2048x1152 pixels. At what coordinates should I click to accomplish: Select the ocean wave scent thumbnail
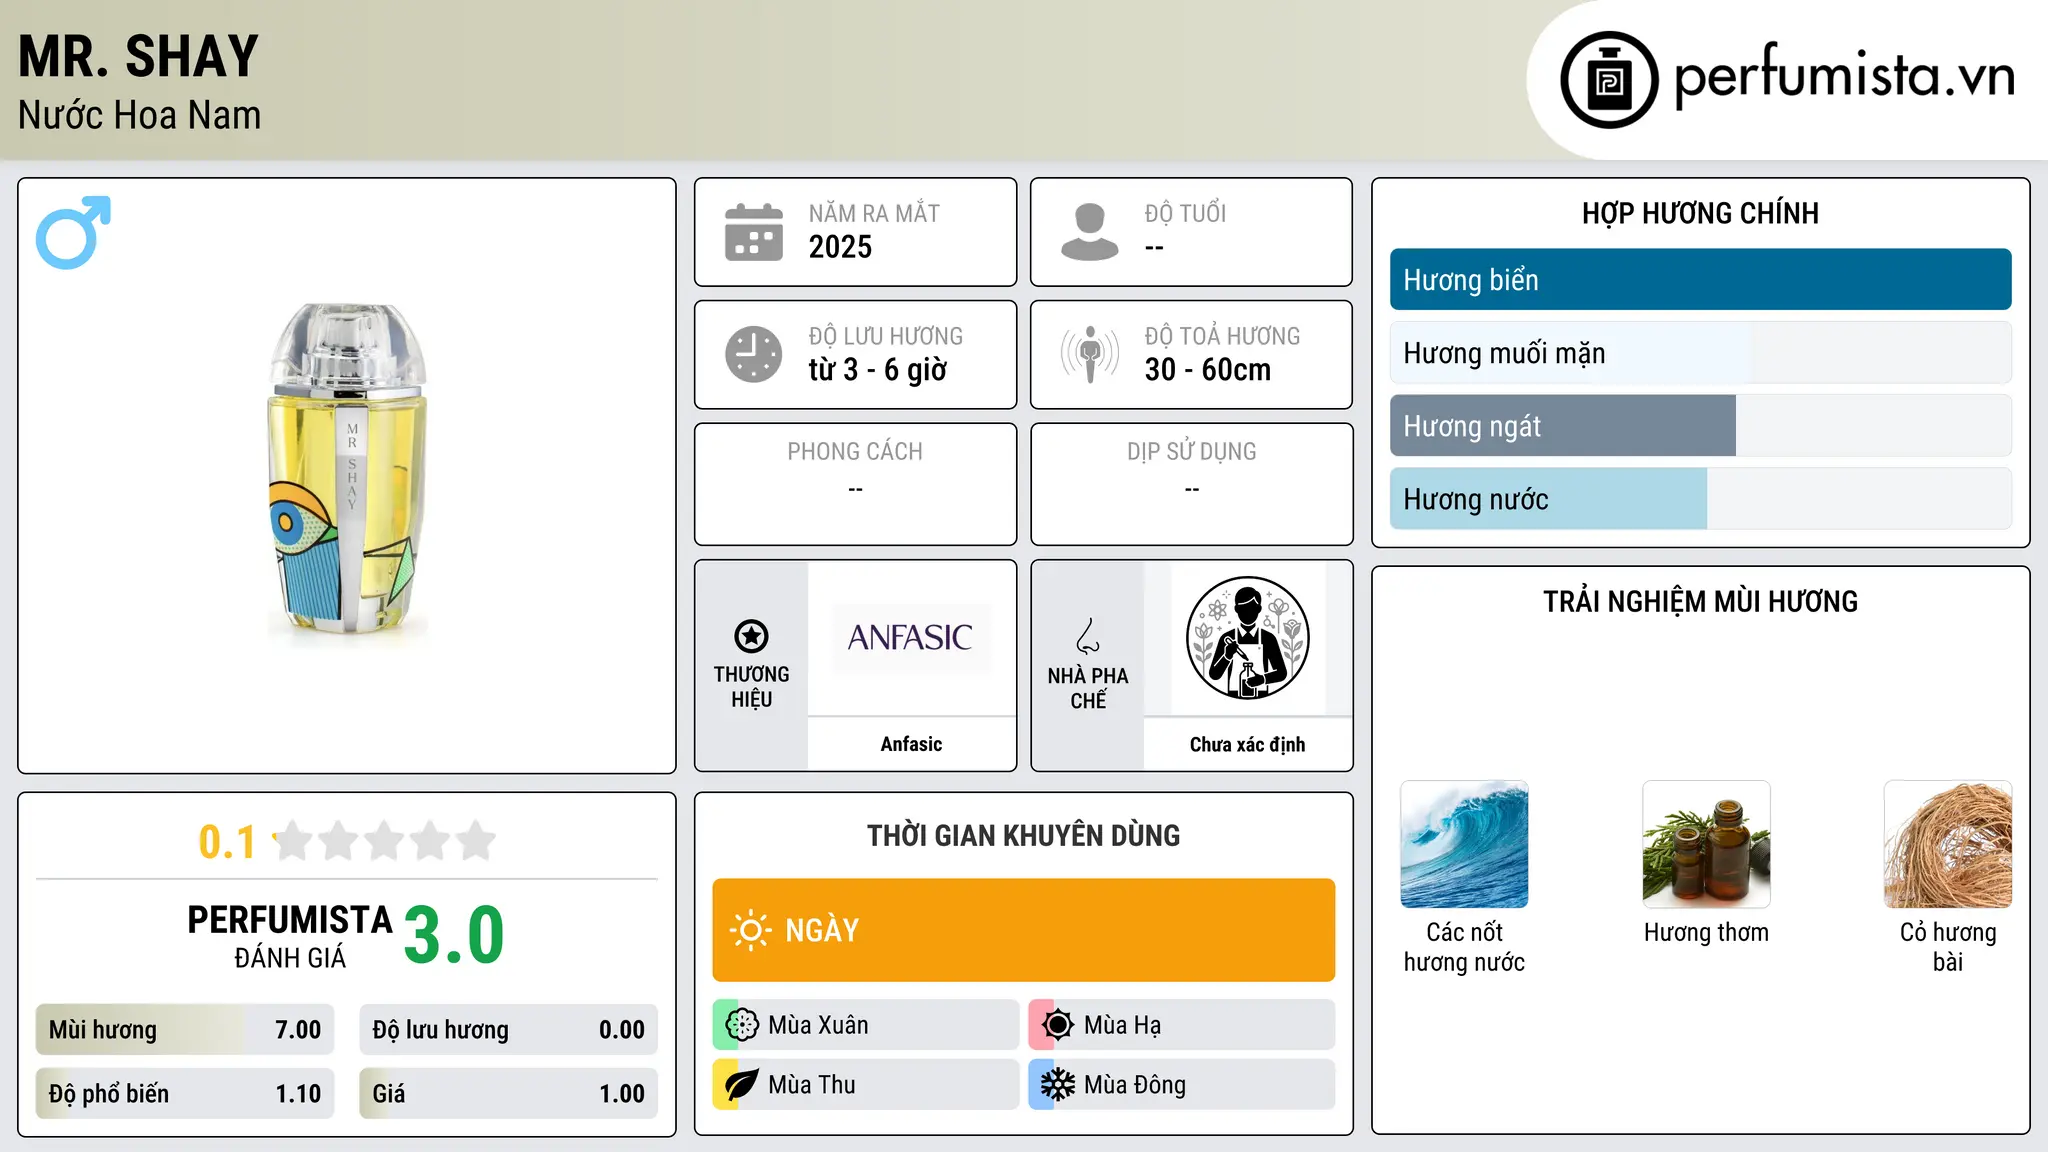click(x=1464, y=844)
